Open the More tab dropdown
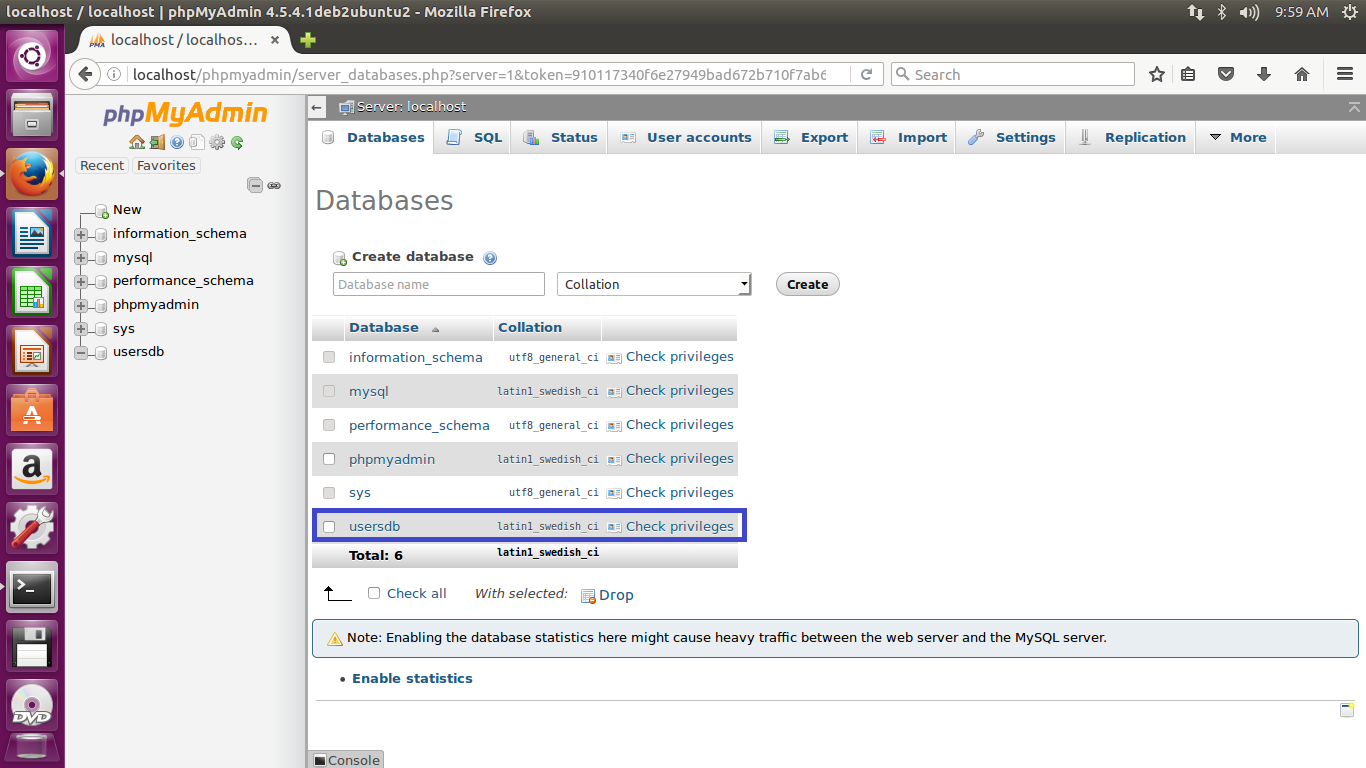The width and height of the screenshot is (1366, 768). pos(1237,137)
